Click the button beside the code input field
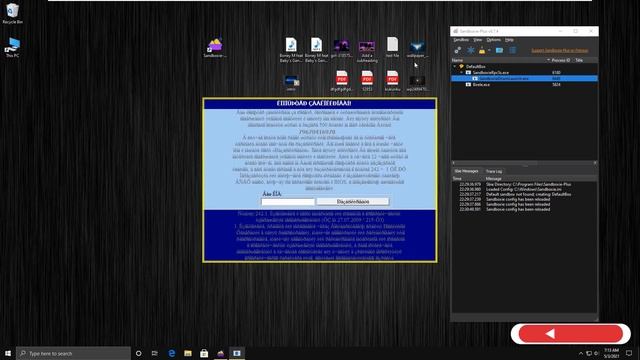 [353, 202]
